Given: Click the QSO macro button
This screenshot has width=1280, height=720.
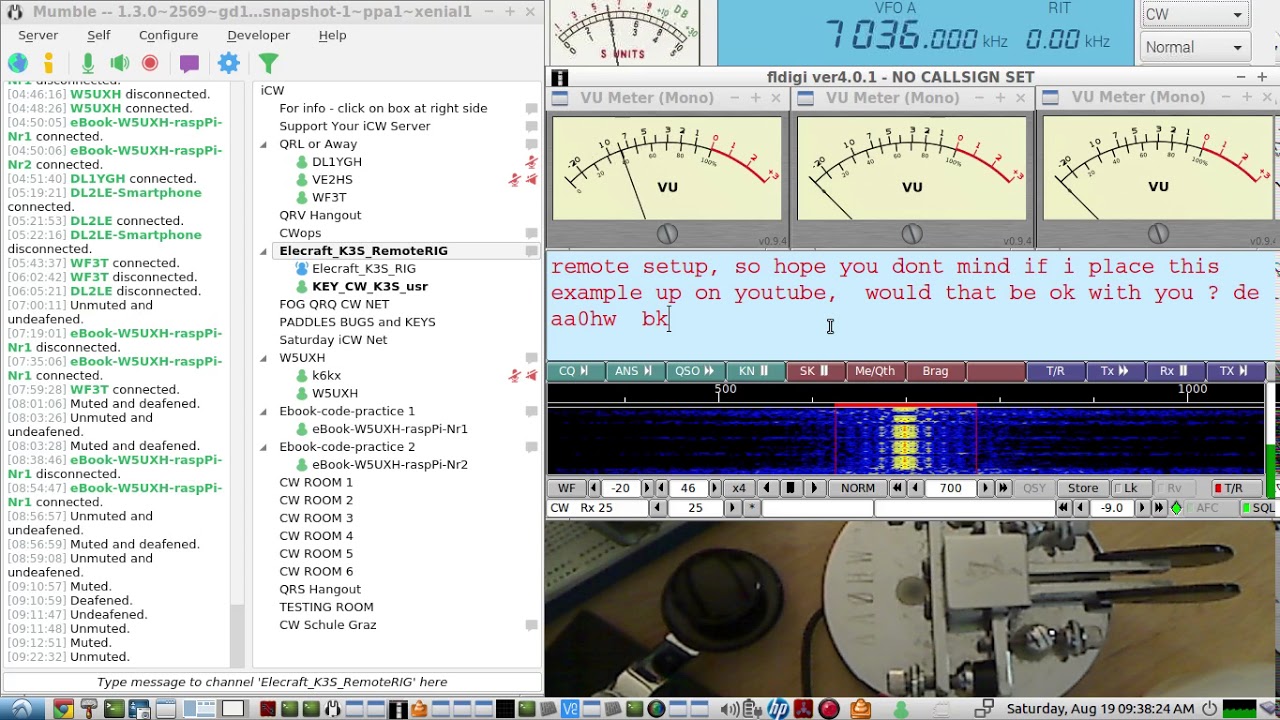Looking at the screenshot, I should [694, 371].
